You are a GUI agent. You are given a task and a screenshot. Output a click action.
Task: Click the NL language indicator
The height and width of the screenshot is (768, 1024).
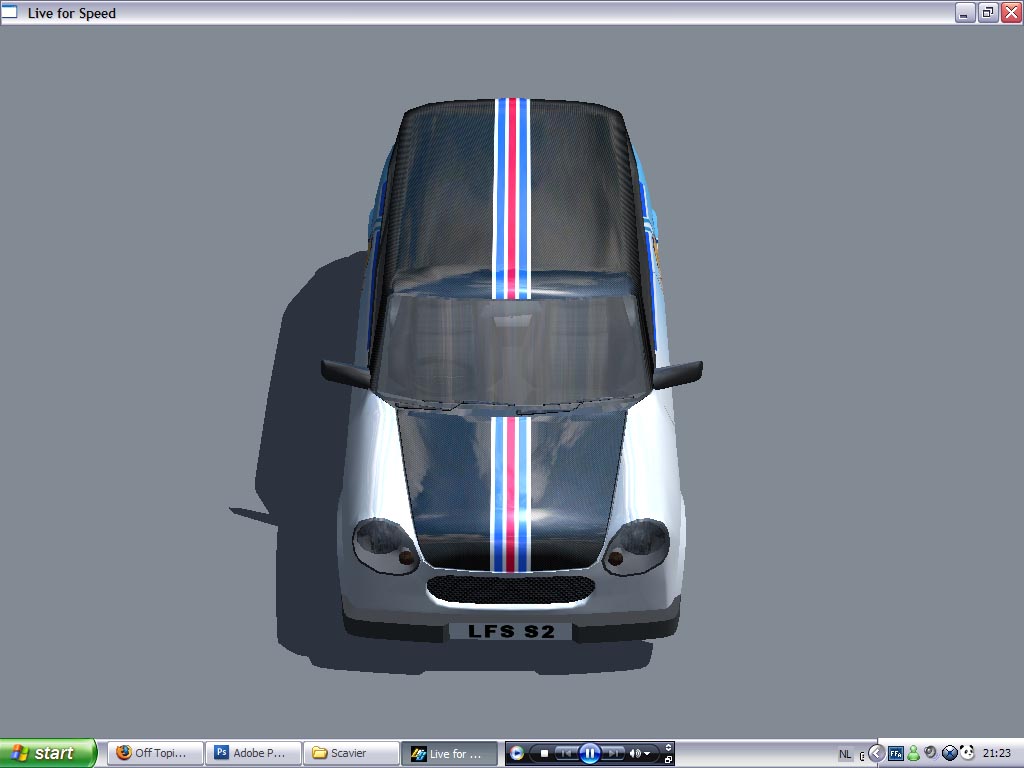(x=845, y=754)
